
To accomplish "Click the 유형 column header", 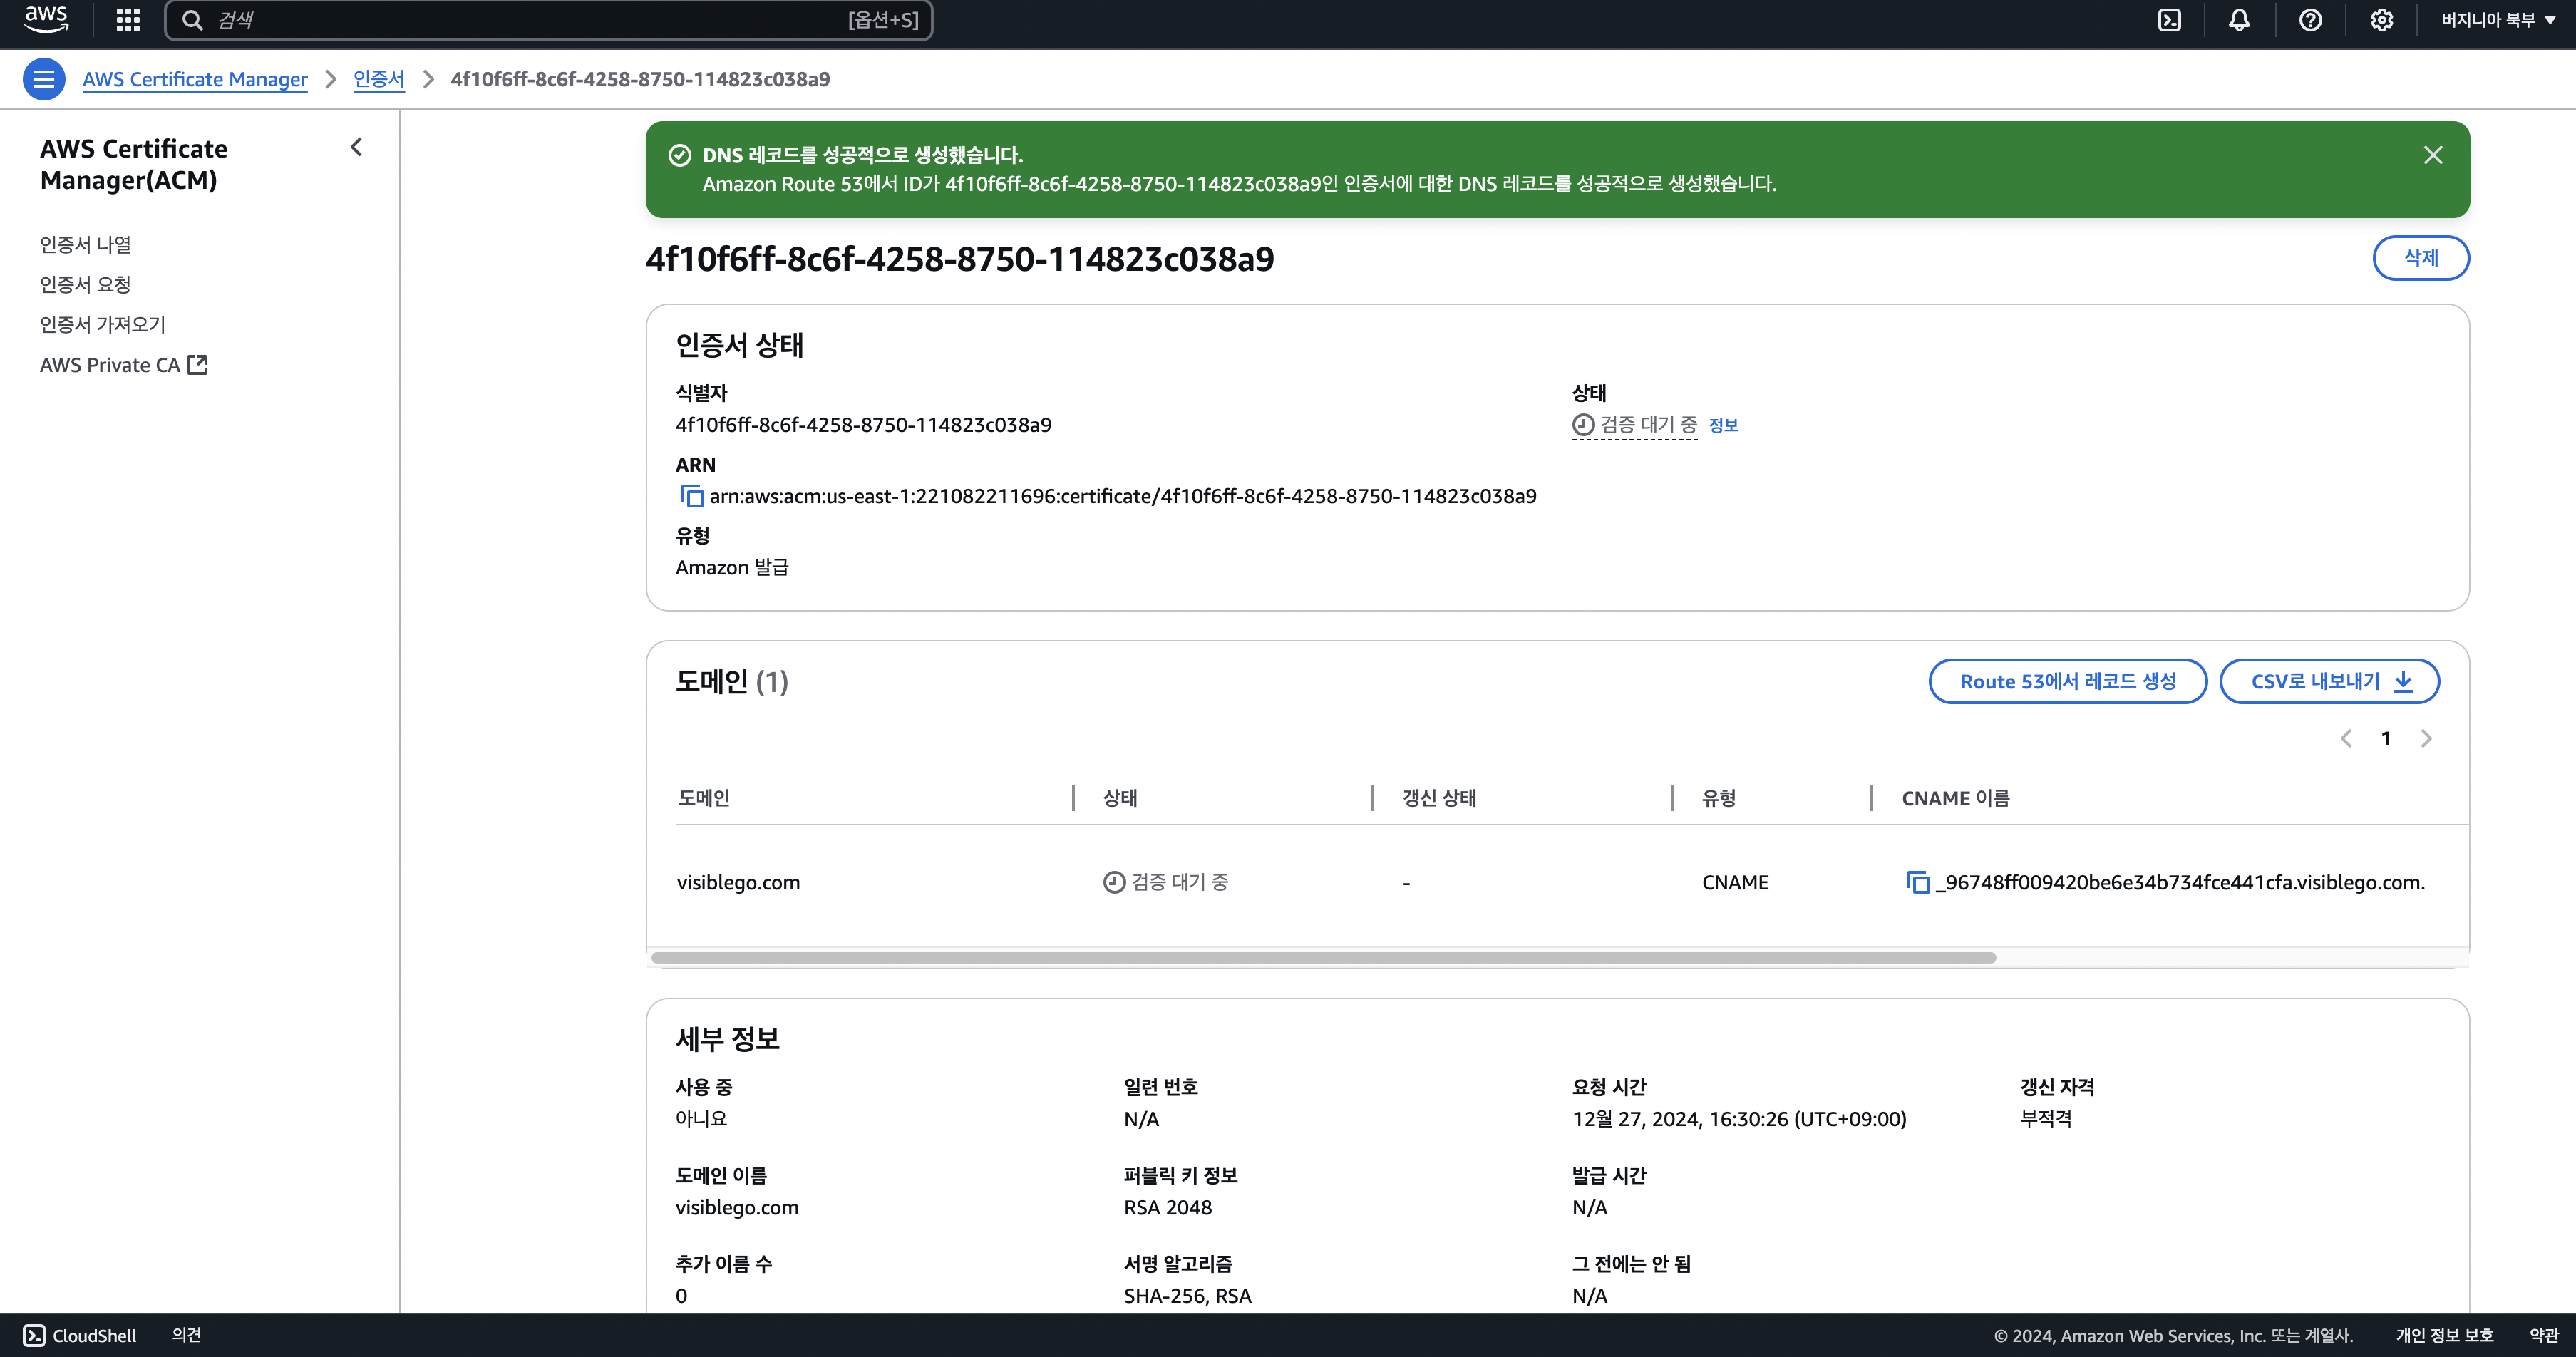I will point(1719,797).
